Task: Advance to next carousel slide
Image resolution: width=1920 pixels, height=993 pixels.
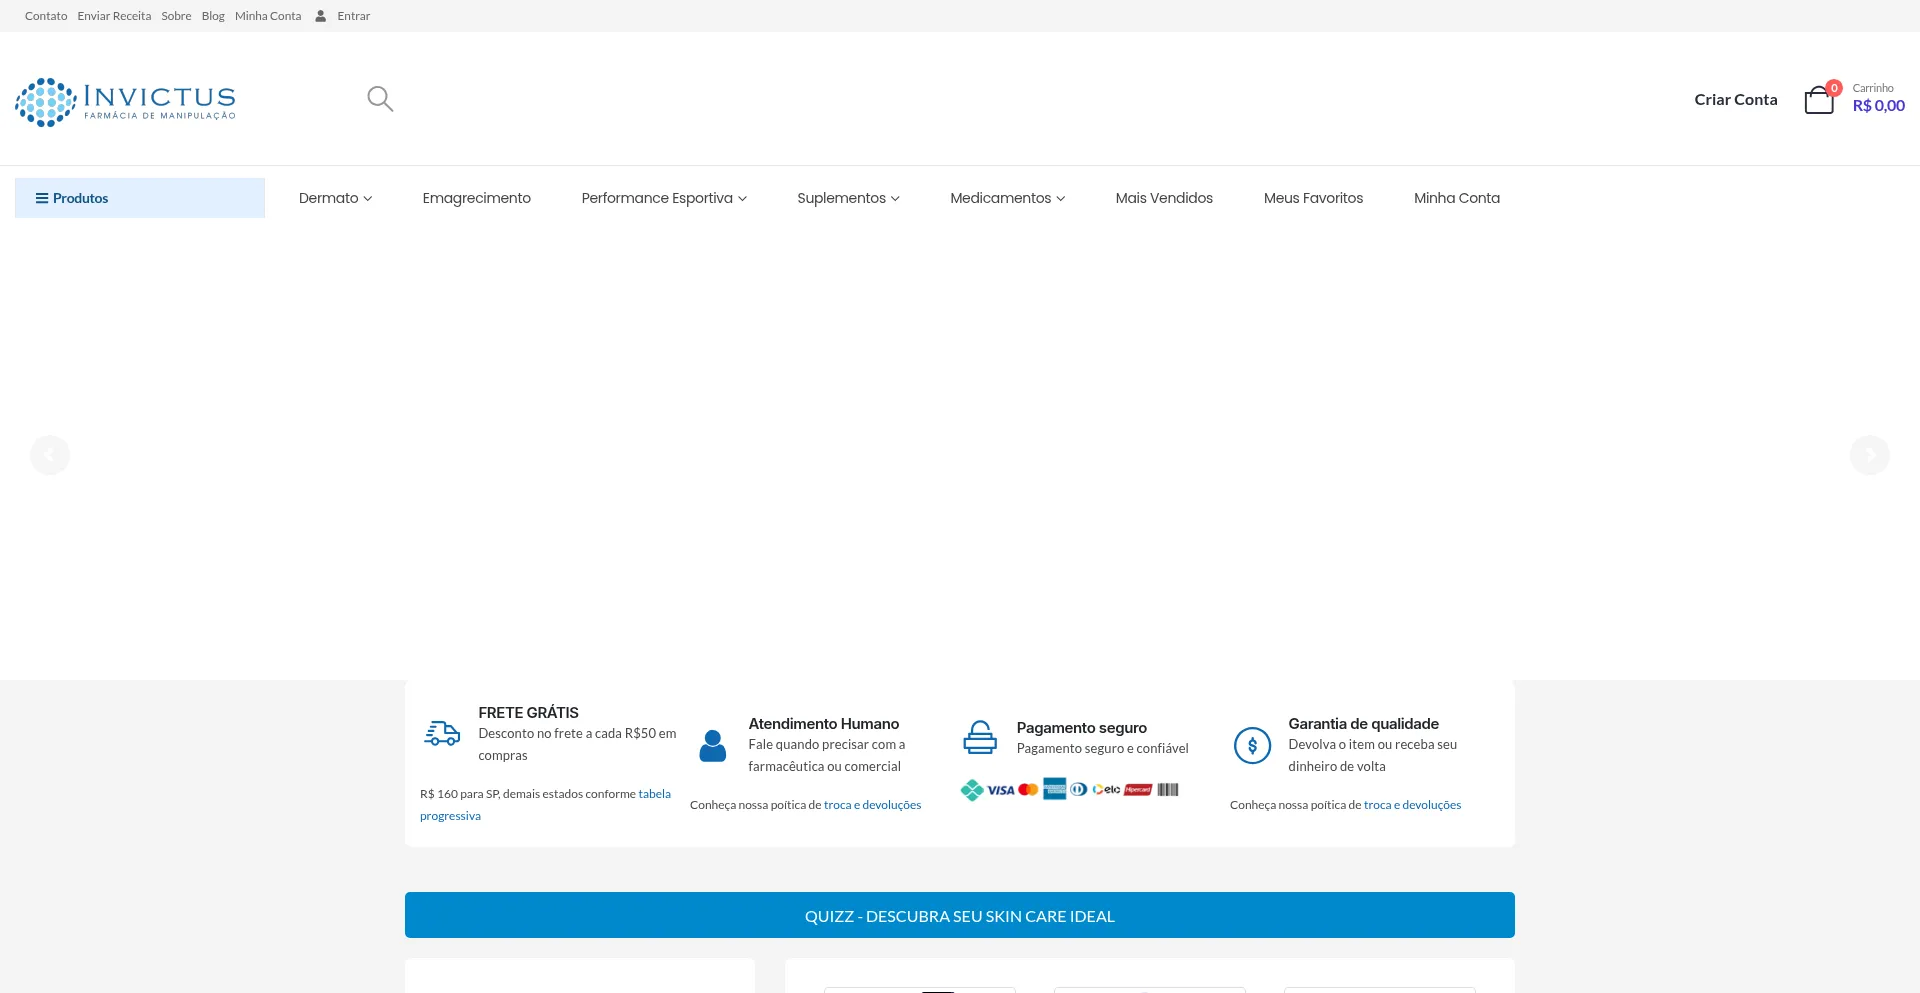Action: click(x=1869, y=455)
